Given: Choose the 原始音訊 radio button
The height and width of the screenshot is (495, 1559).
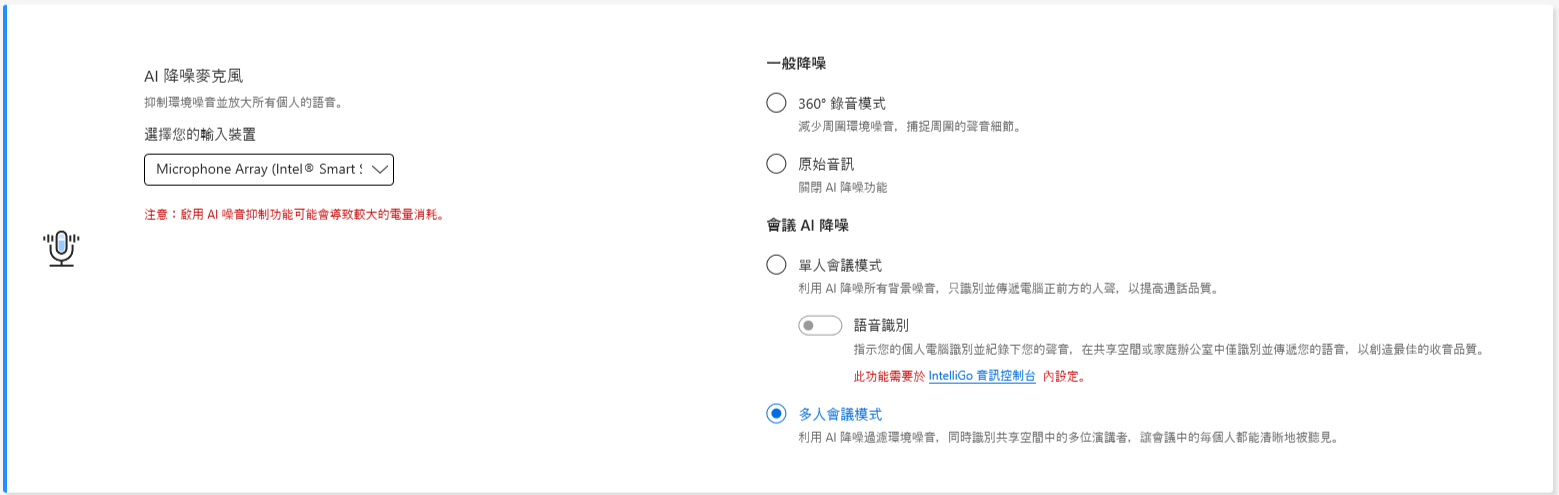Looking at the screenshot, I should (776, 164).
